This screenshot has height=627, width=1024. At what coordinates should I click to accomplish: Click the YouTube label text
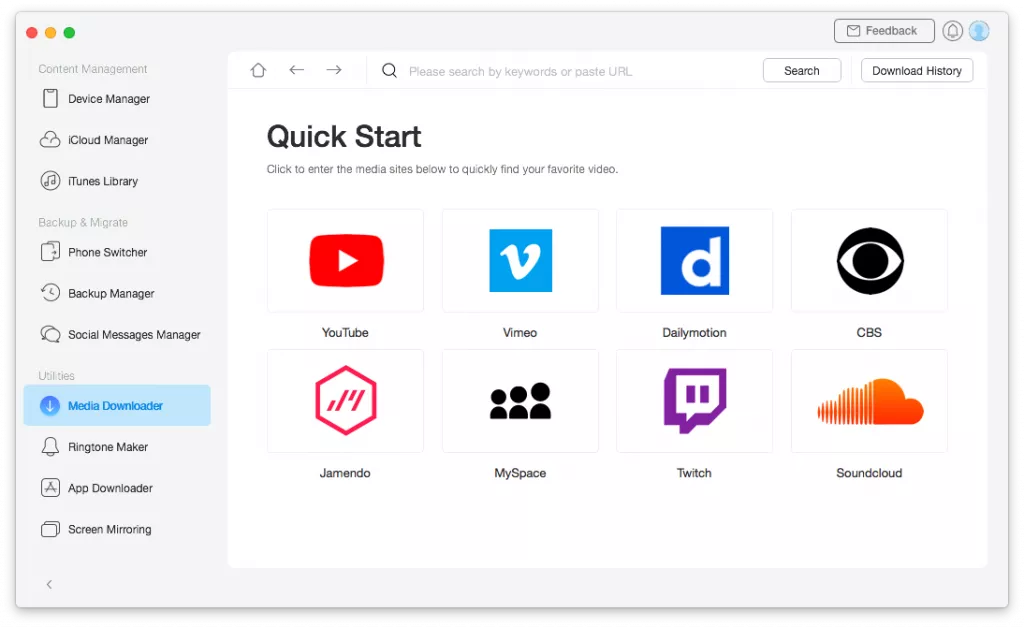345,332
